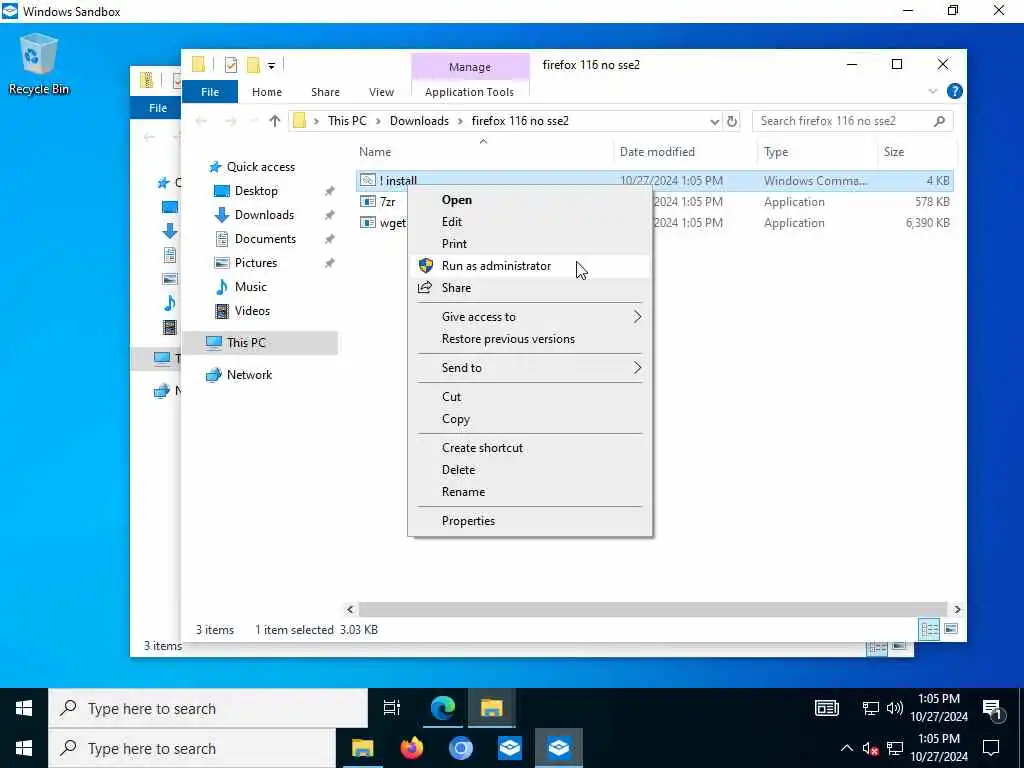Open Desktop in the navigation pane

click(x=256, y=191)
